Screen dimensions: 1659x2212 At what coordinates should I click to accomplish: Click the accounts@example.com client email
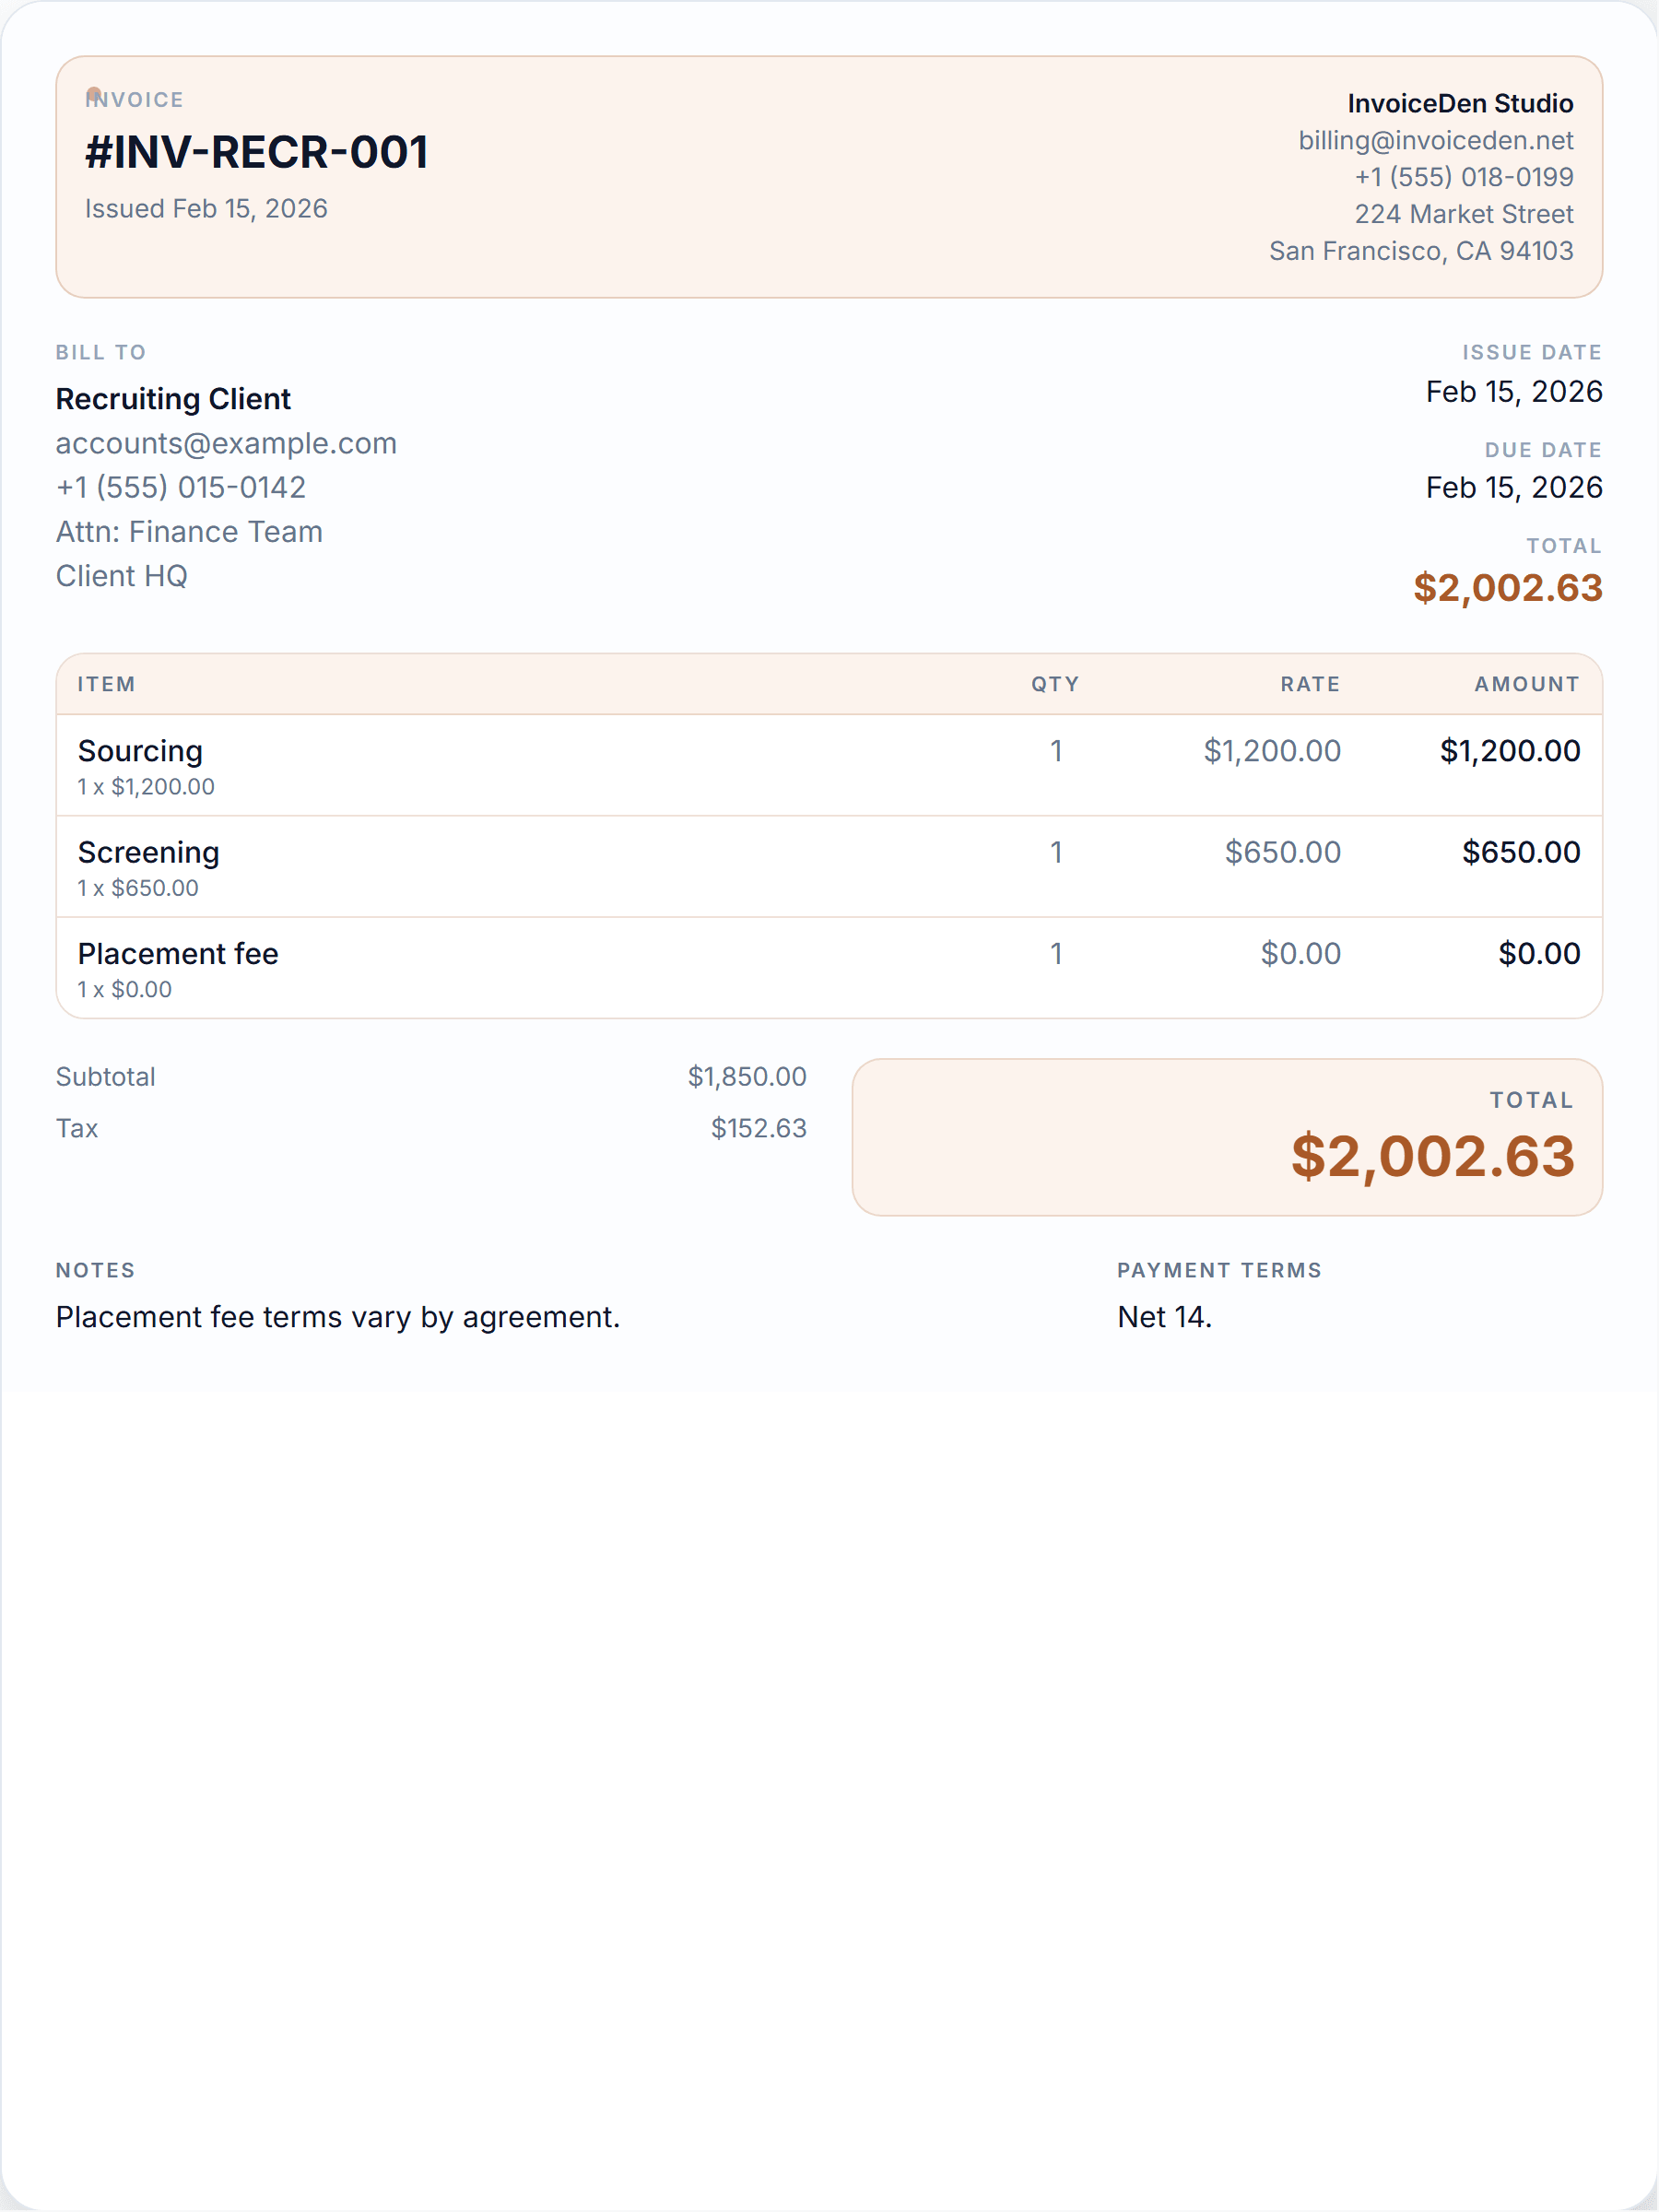coord(226,443)
